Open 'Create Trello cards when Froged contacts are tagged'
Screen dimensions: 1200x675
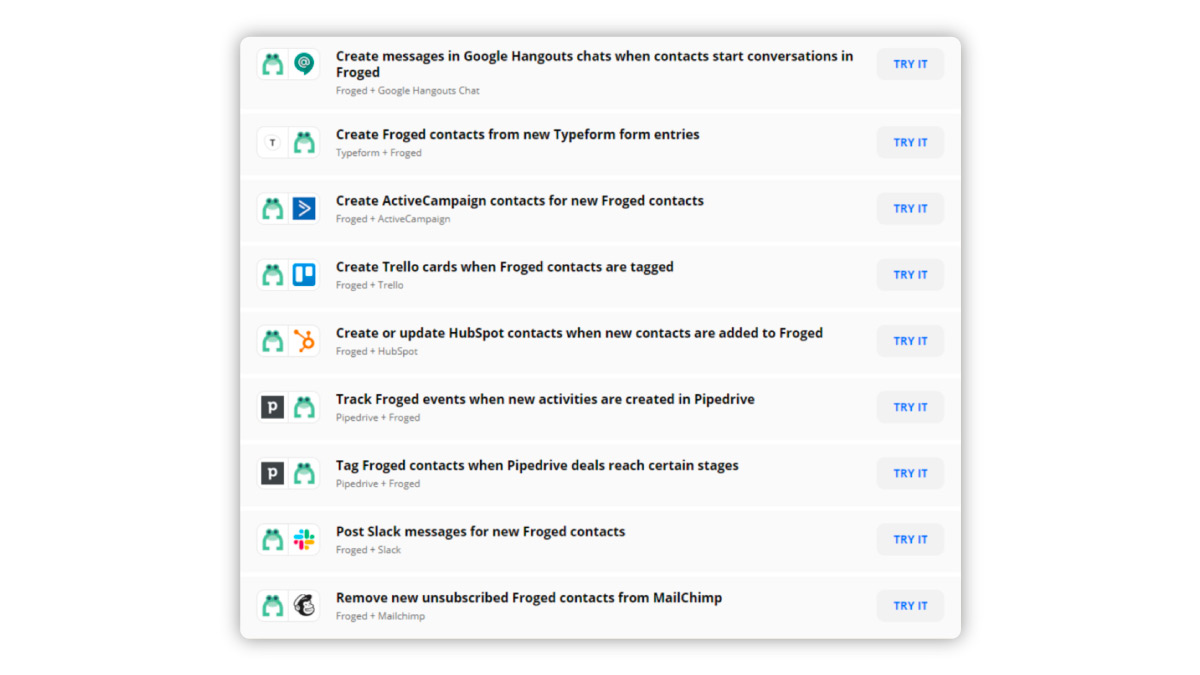tap(505, 267)
